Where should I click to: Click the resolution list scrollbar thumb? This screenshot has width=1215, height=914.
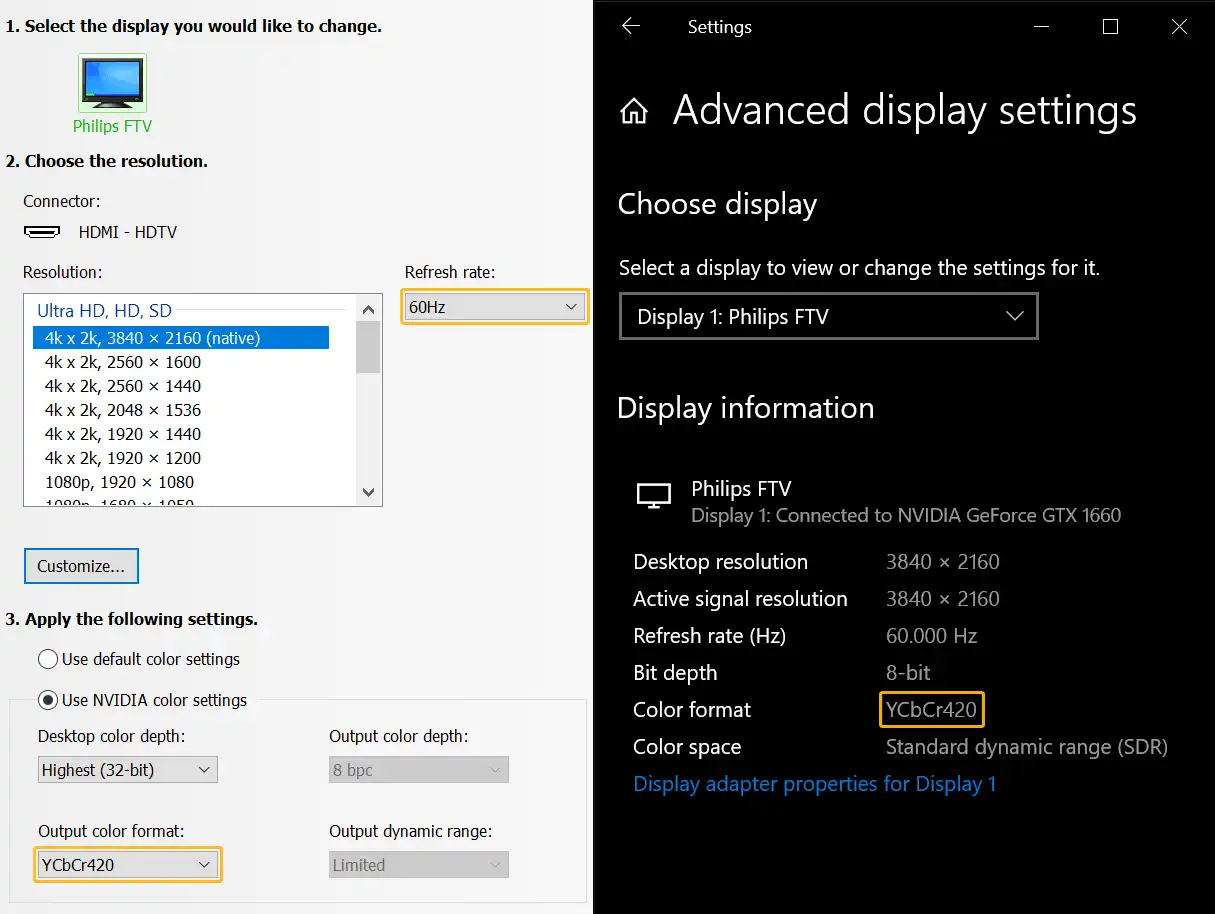tap(368, 346)
